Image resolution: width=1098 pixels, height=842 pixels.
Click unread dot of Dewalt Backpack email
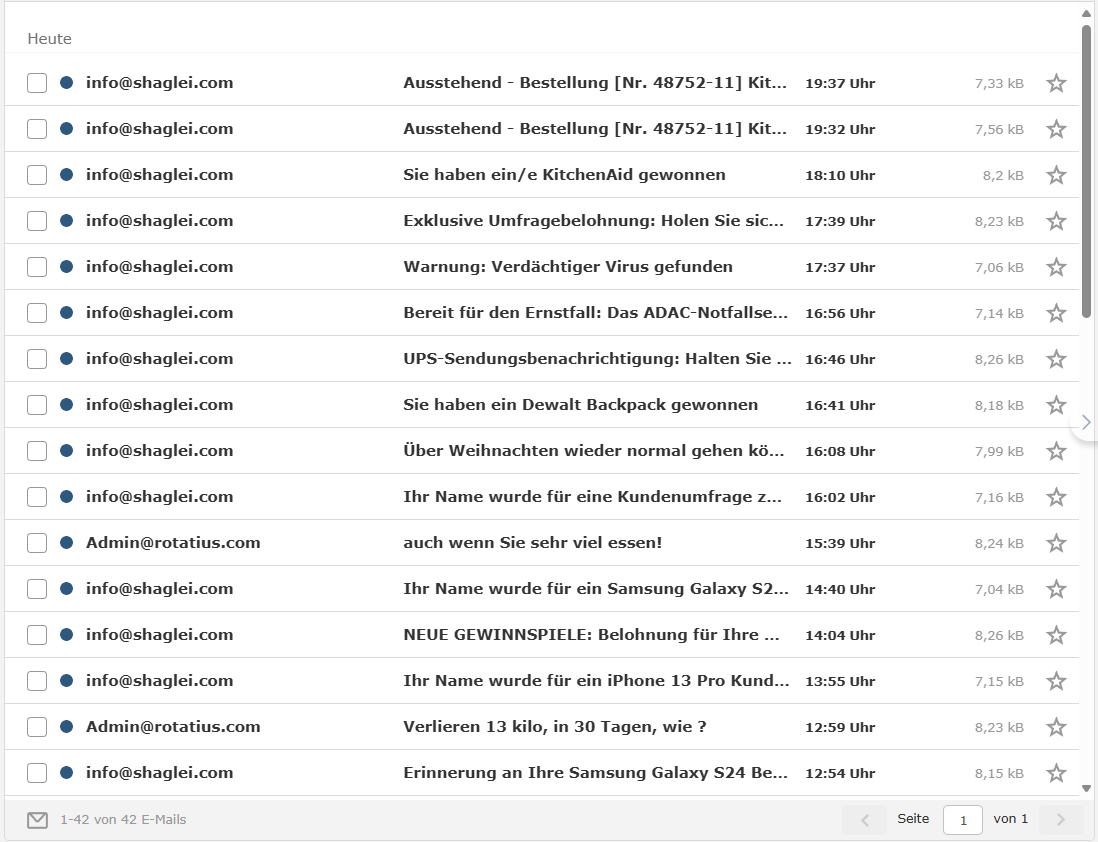[x=67, y=404]
